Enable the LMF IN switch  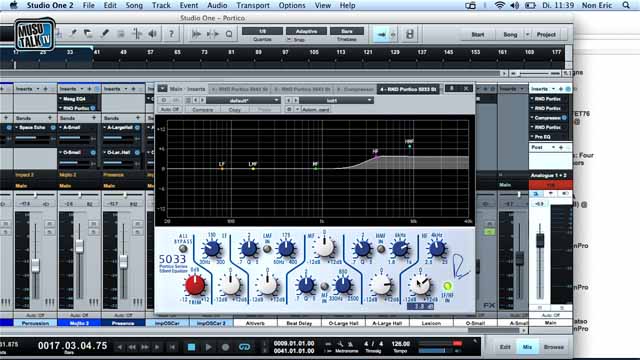267,249
